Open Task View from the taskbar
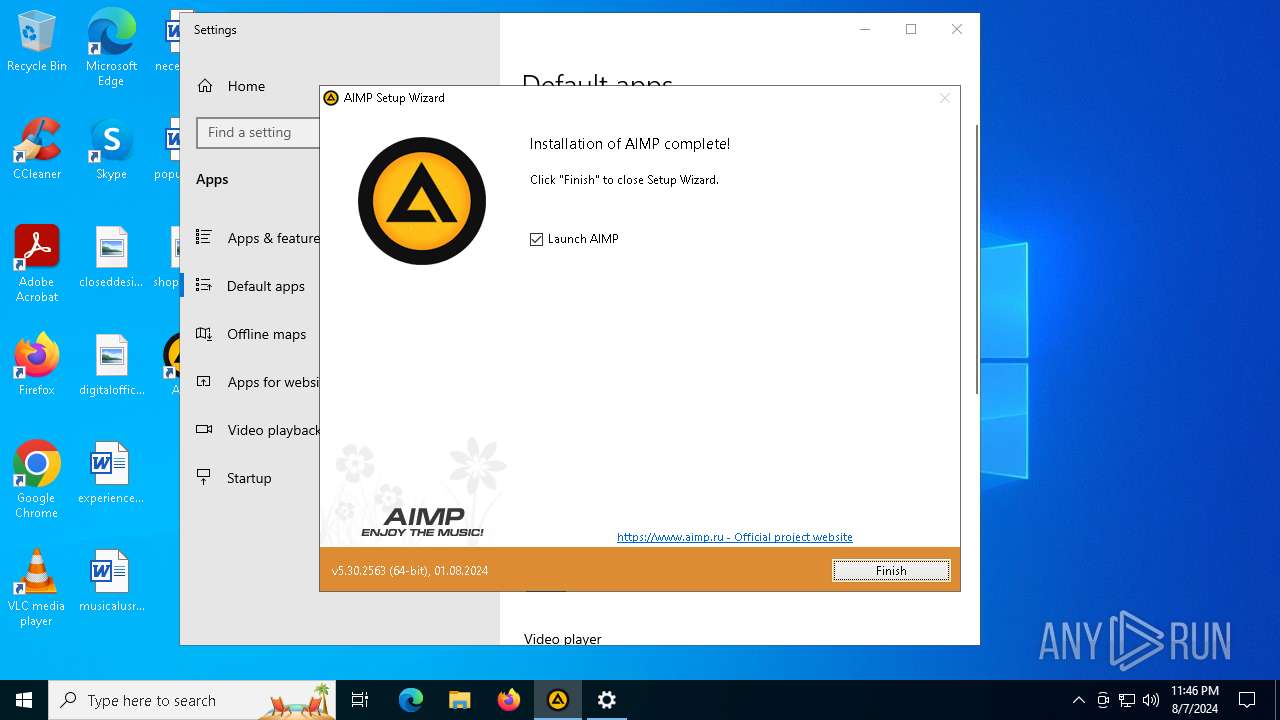This screenshot has height=720, width=1280. (360, 700)
